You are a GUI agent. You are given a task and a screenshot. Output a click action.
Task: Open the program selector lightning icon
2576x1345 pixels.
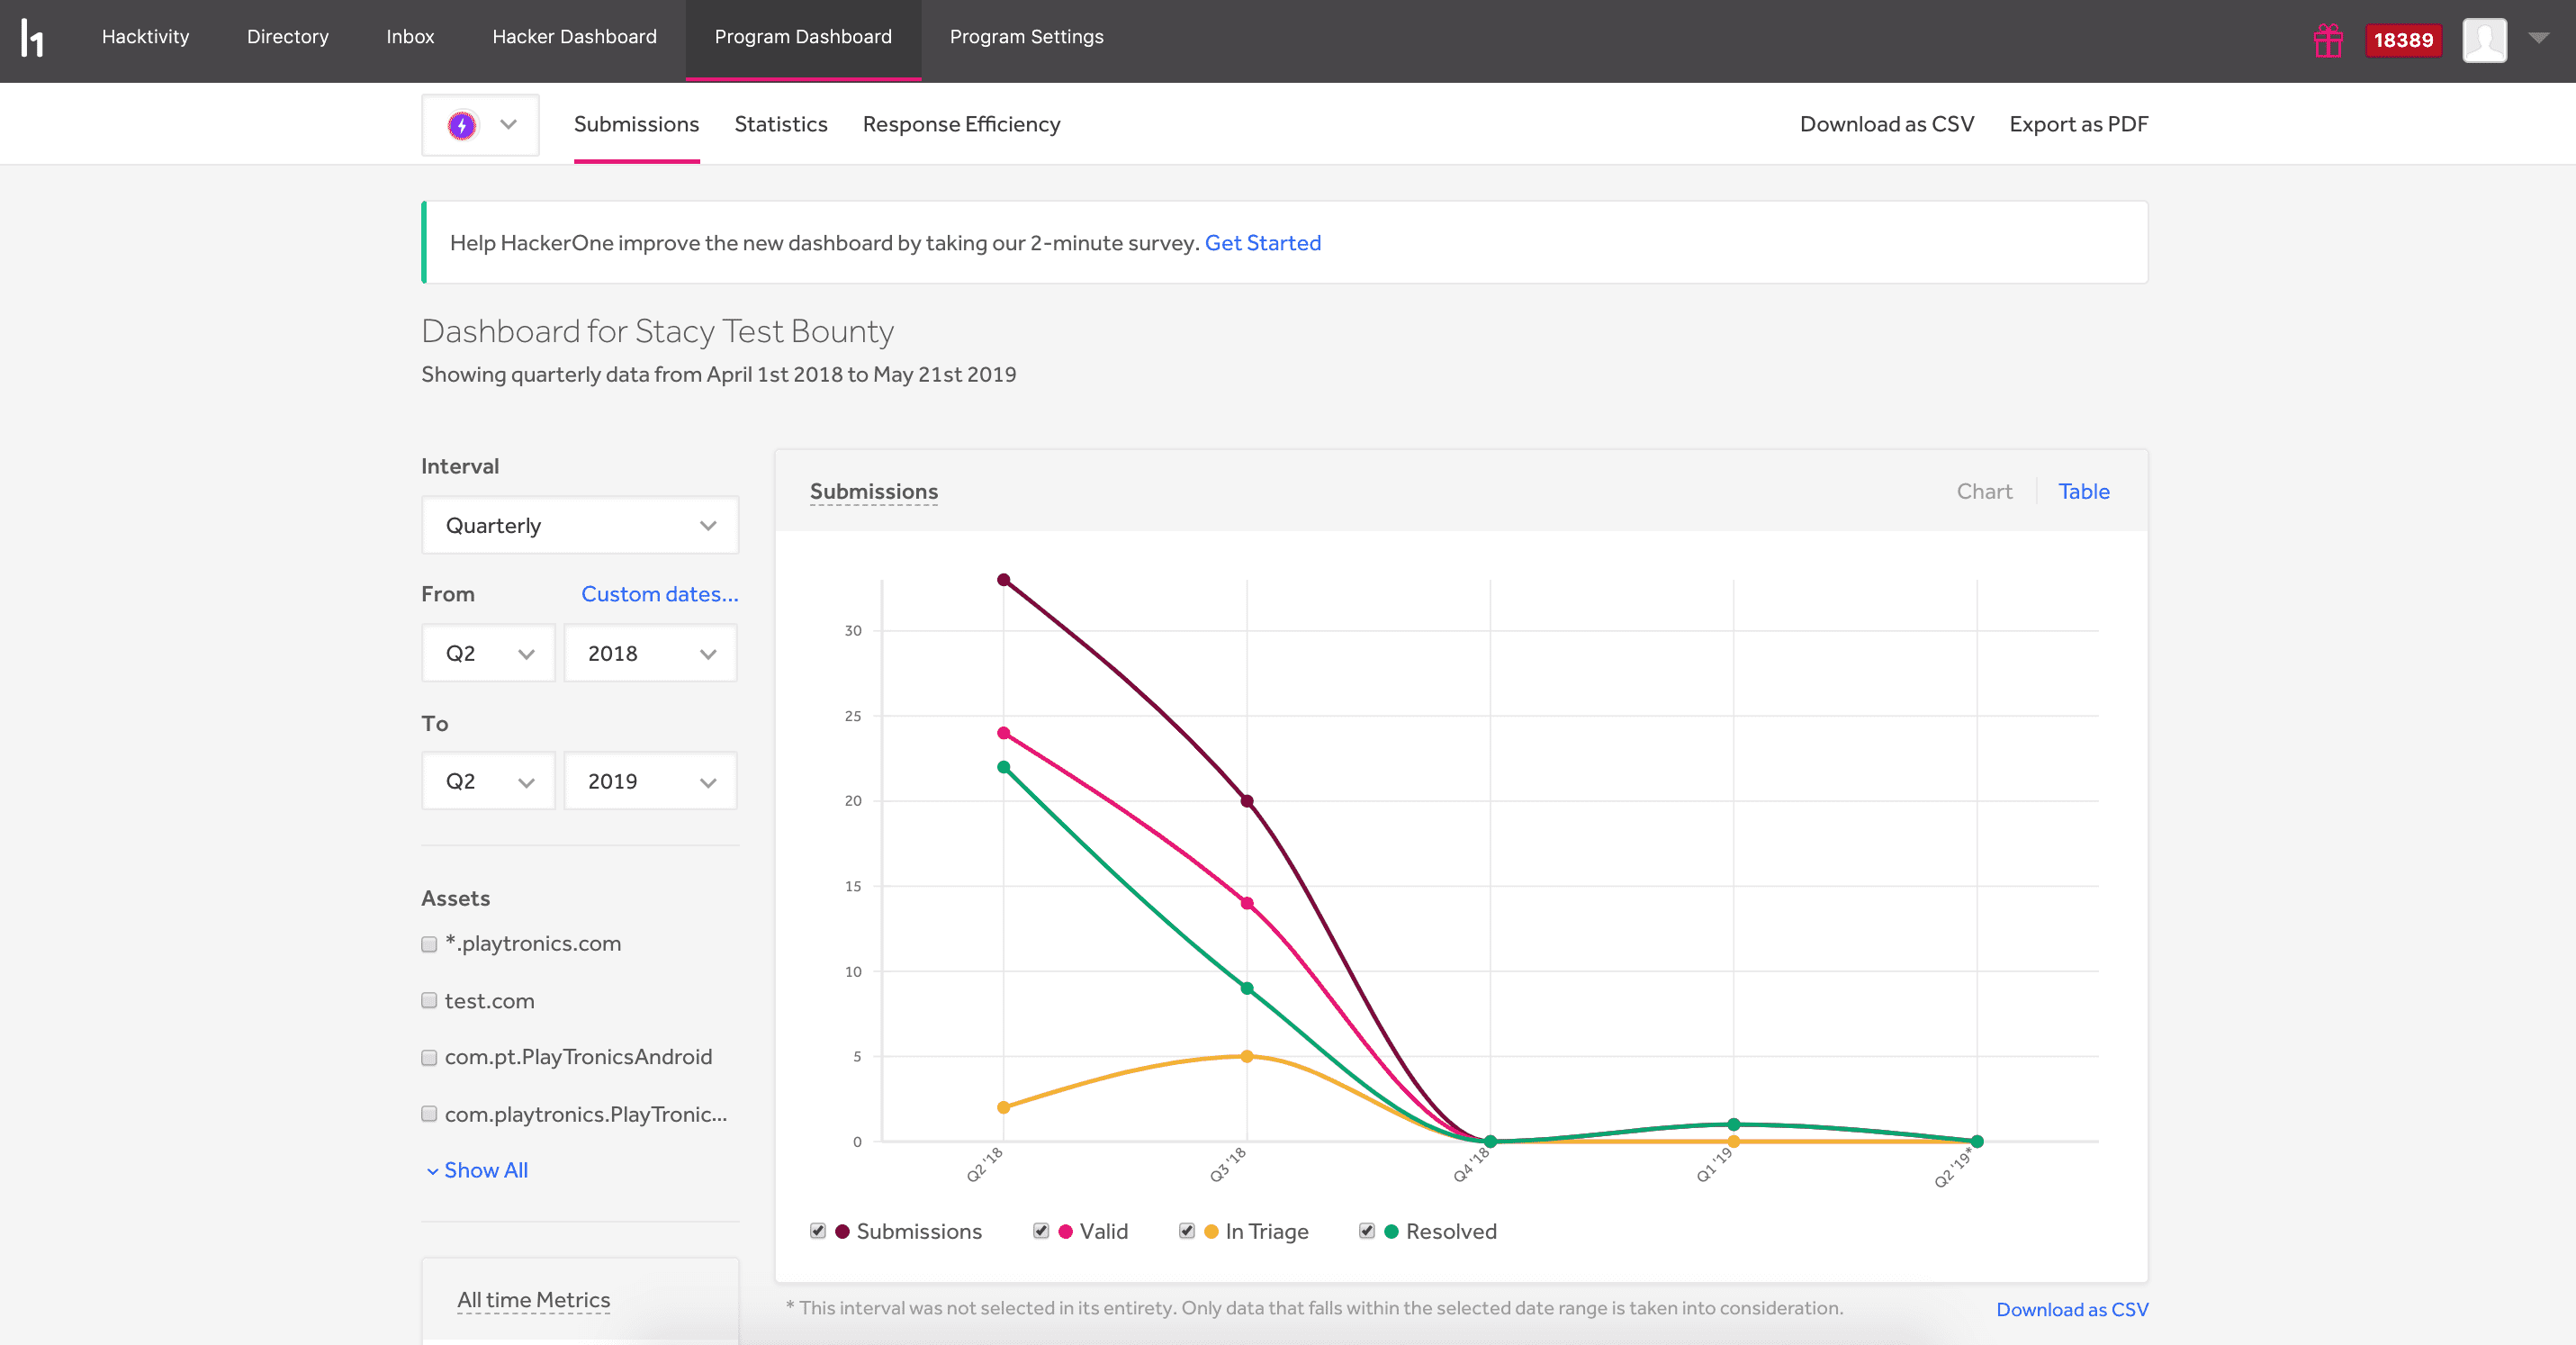[x=462, y=125]
